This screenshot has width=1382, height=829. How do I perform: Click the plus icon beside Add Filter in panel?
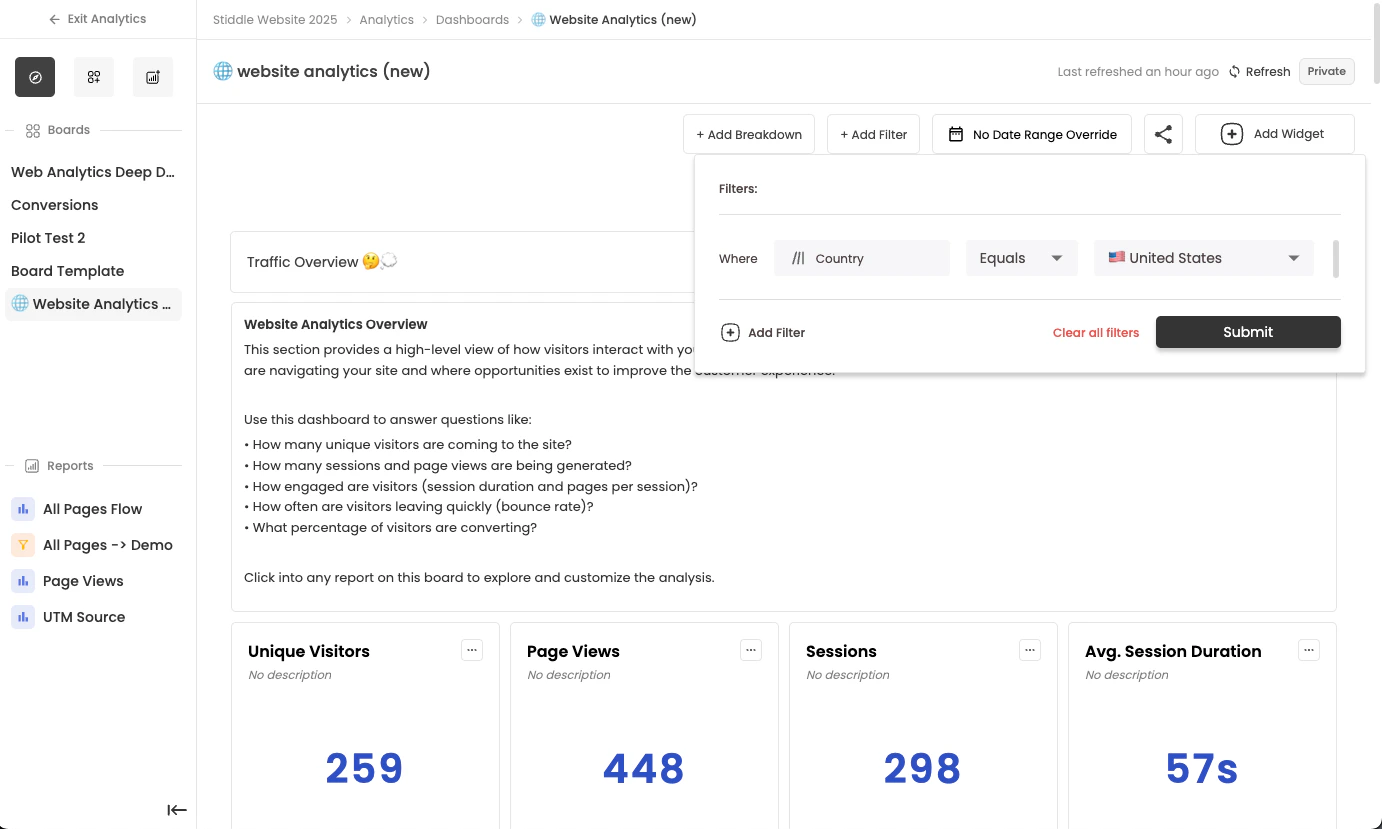730,332
